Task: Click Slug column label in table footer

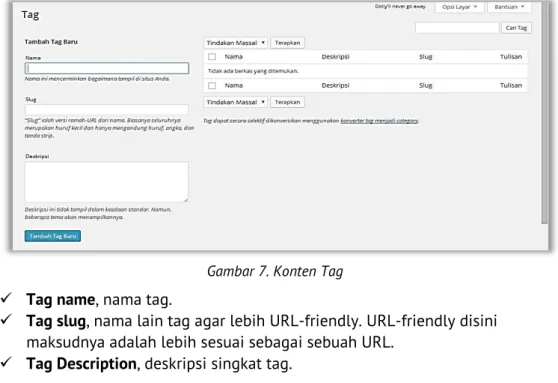Action: [426, 85]
